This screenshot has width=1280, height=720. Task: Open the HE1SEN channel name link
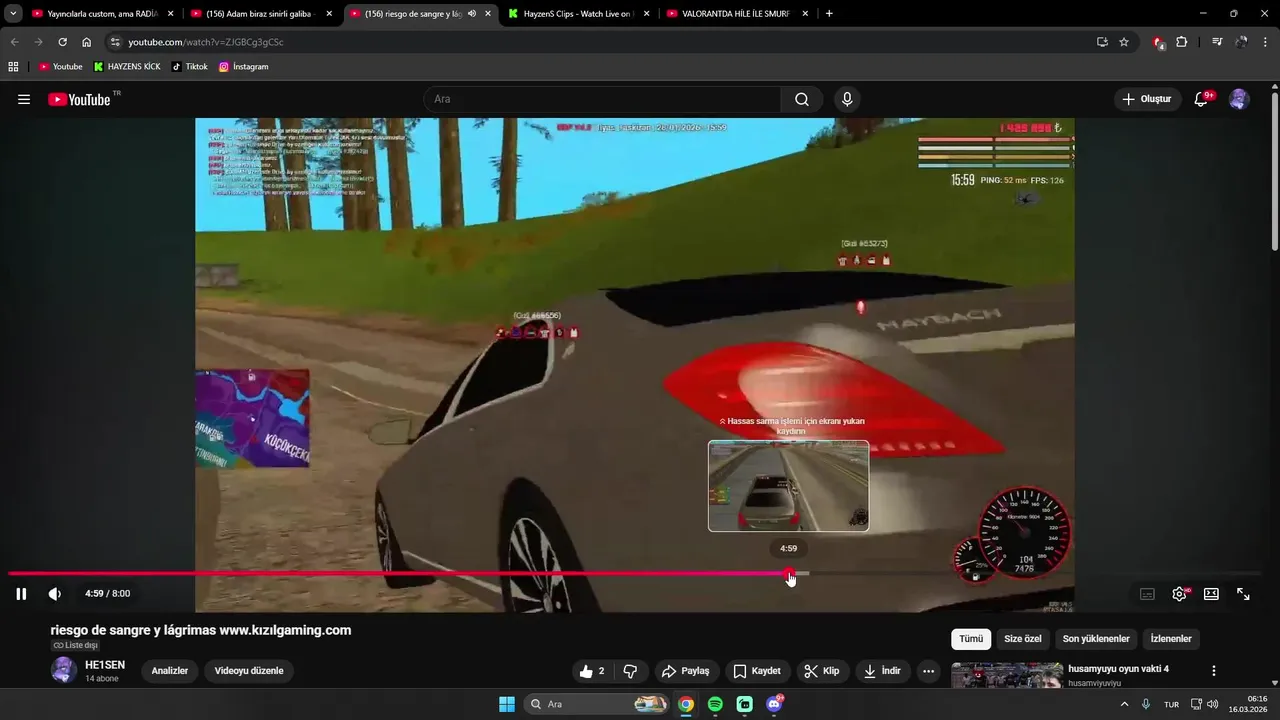coord(105,665)
